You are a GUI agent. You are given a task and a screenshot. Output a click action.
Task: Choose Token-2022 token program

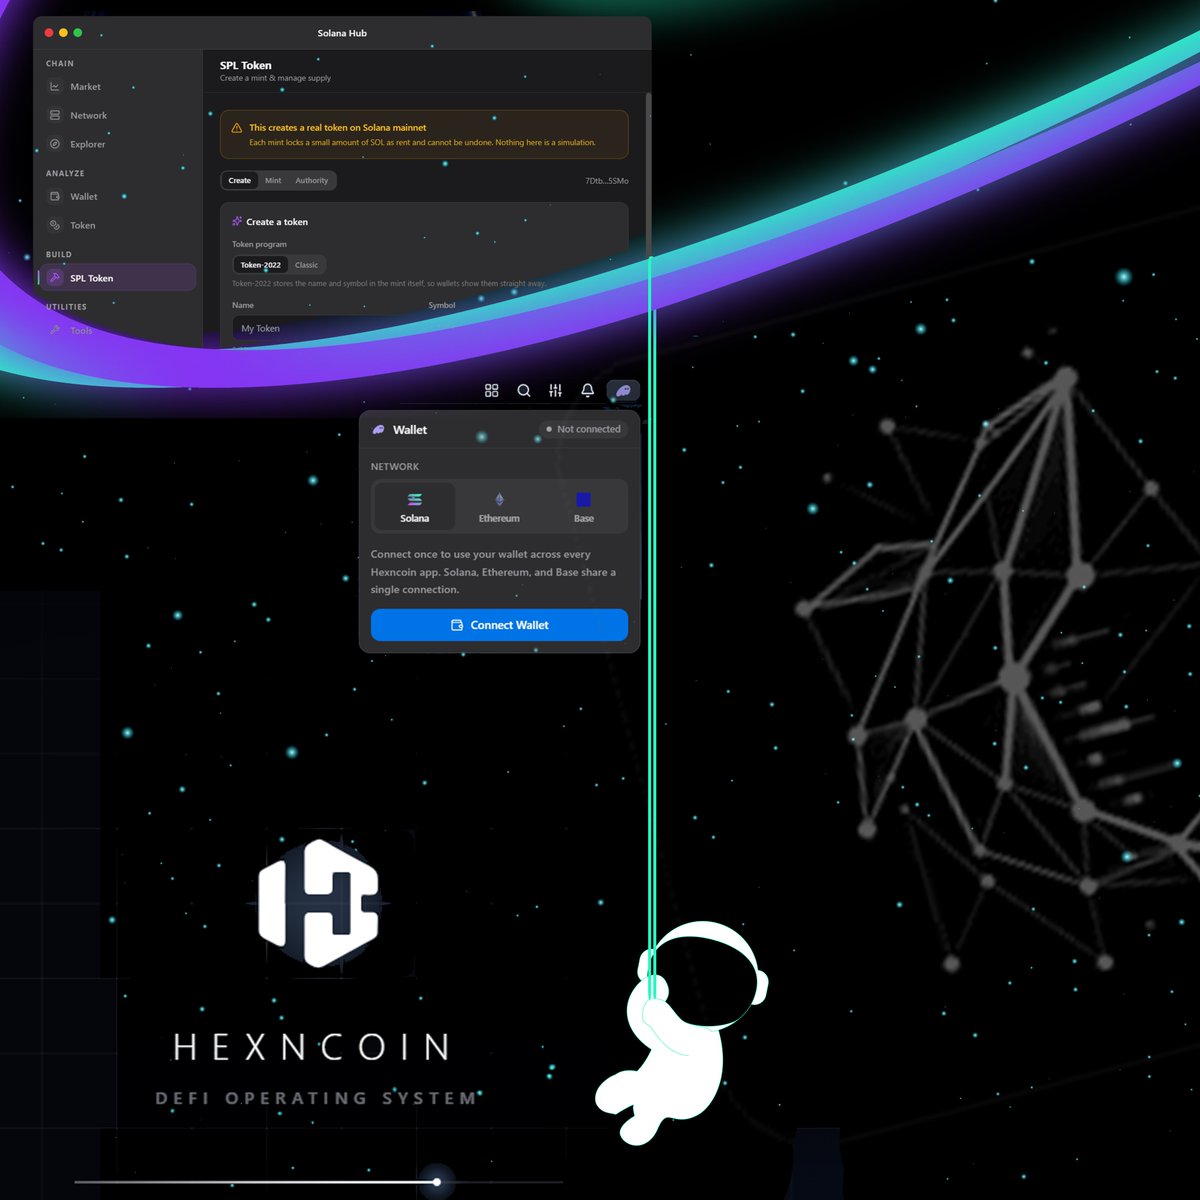tap(261, 265)
